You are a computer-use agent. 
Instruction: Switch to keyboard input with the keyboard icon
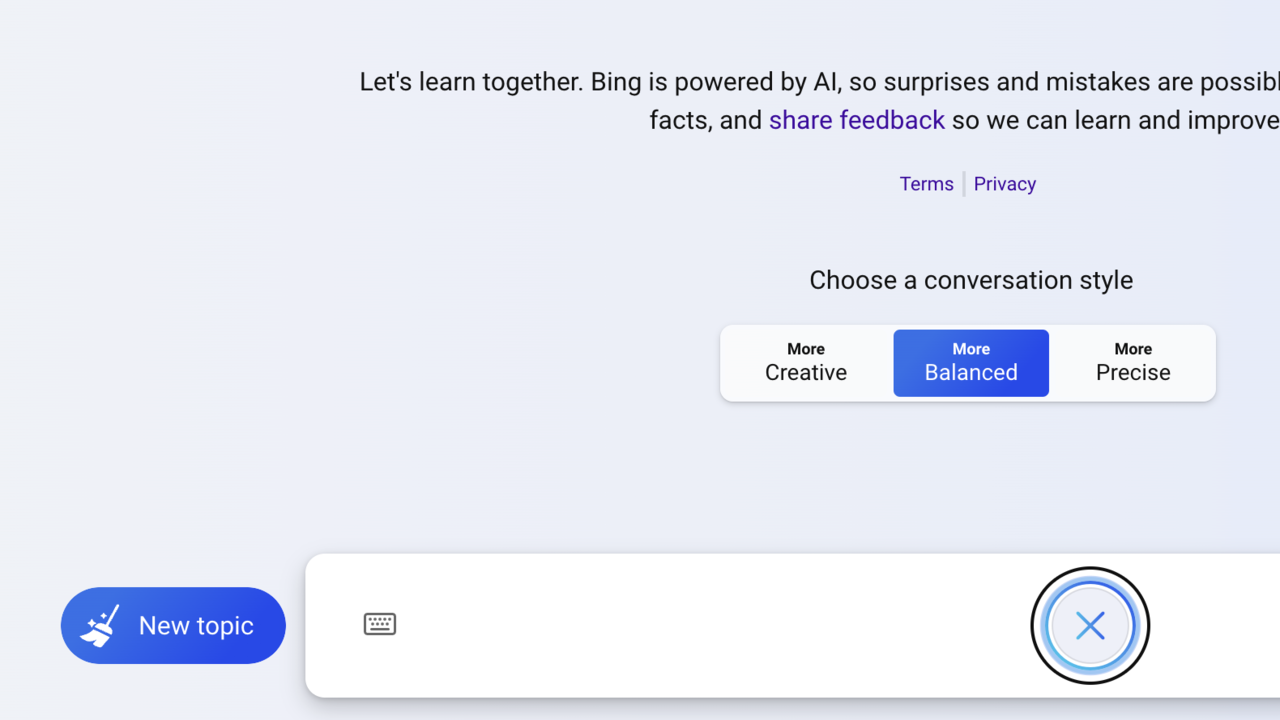(380, 624)
